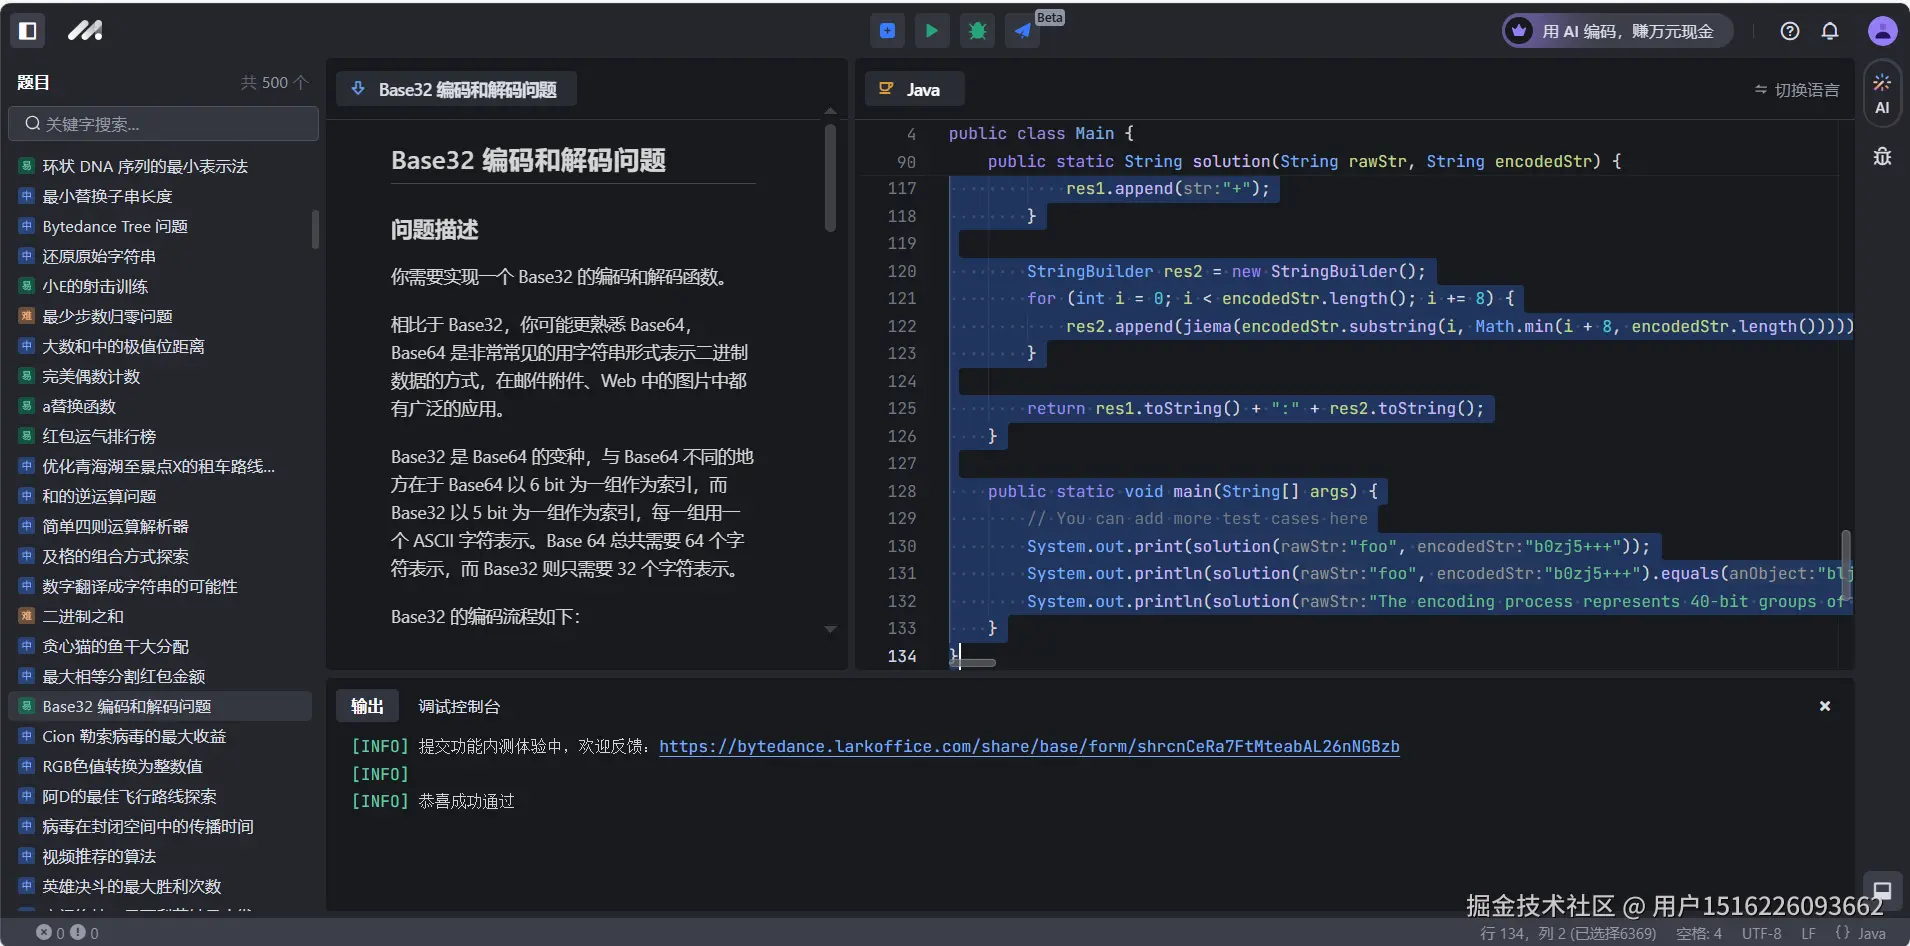
Task: Open the larkoffice feedback link
Action: tap(1029, 746)
